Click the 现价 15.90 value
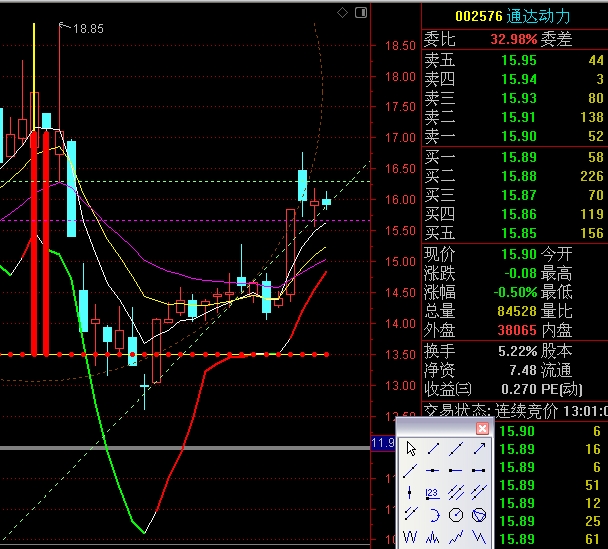Viewport: 608px width, 549px height. (x=519, y=254)
